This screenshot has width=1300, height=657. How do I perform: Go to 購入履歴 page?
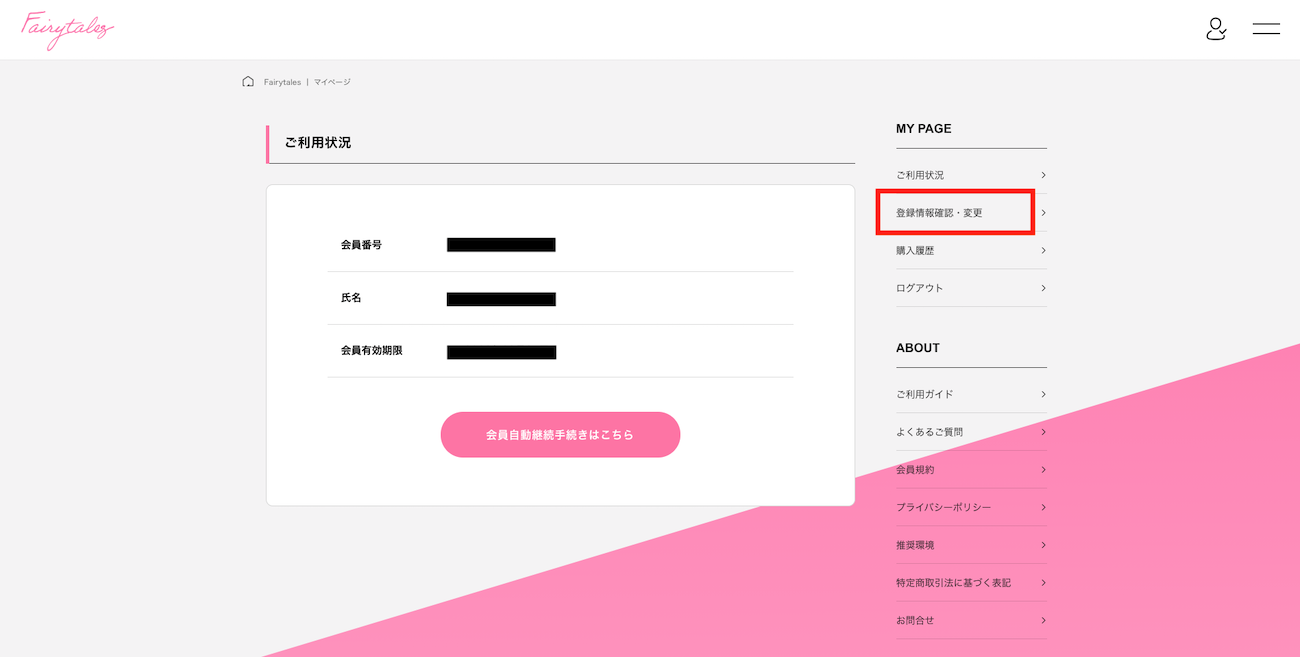pos(915,251)
